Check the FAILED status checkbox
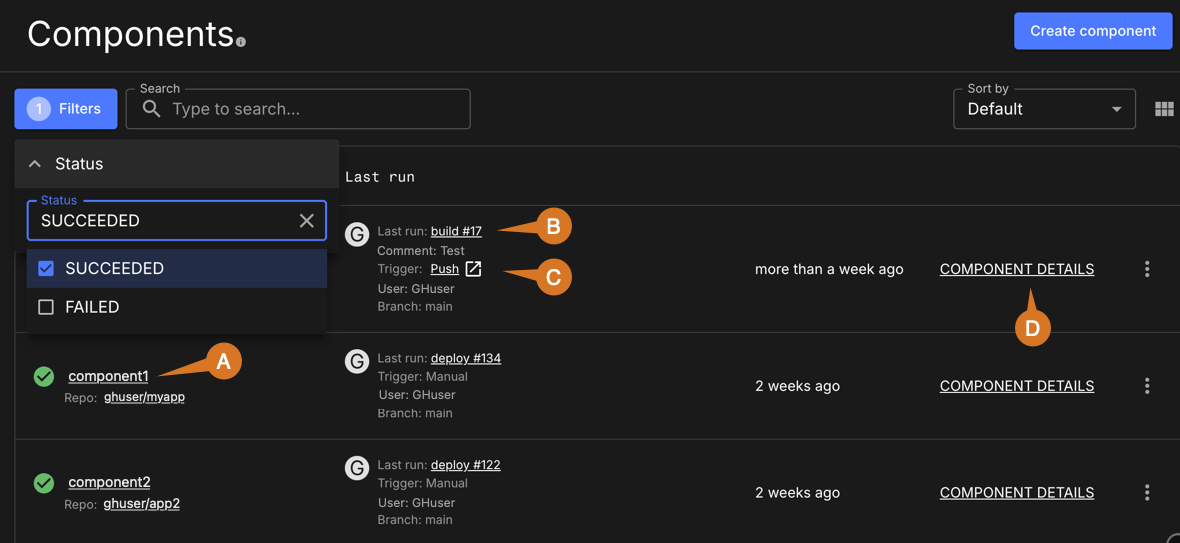Screen dimensions: 1180x543 [x=46, y=307]
